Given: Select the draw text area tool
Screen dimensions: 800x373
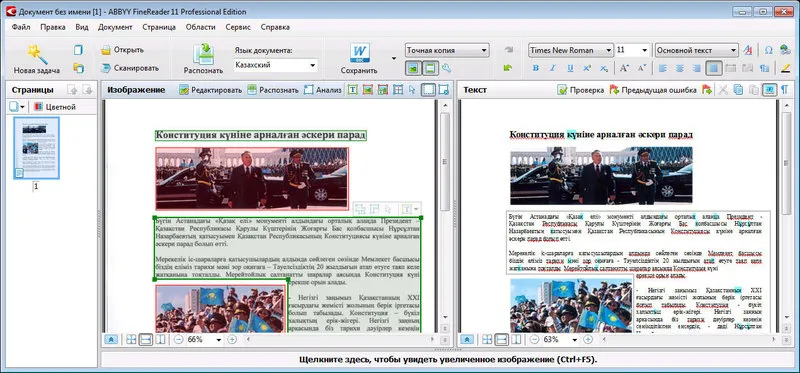Looking at the screenshot, I should tap(352, 90).
